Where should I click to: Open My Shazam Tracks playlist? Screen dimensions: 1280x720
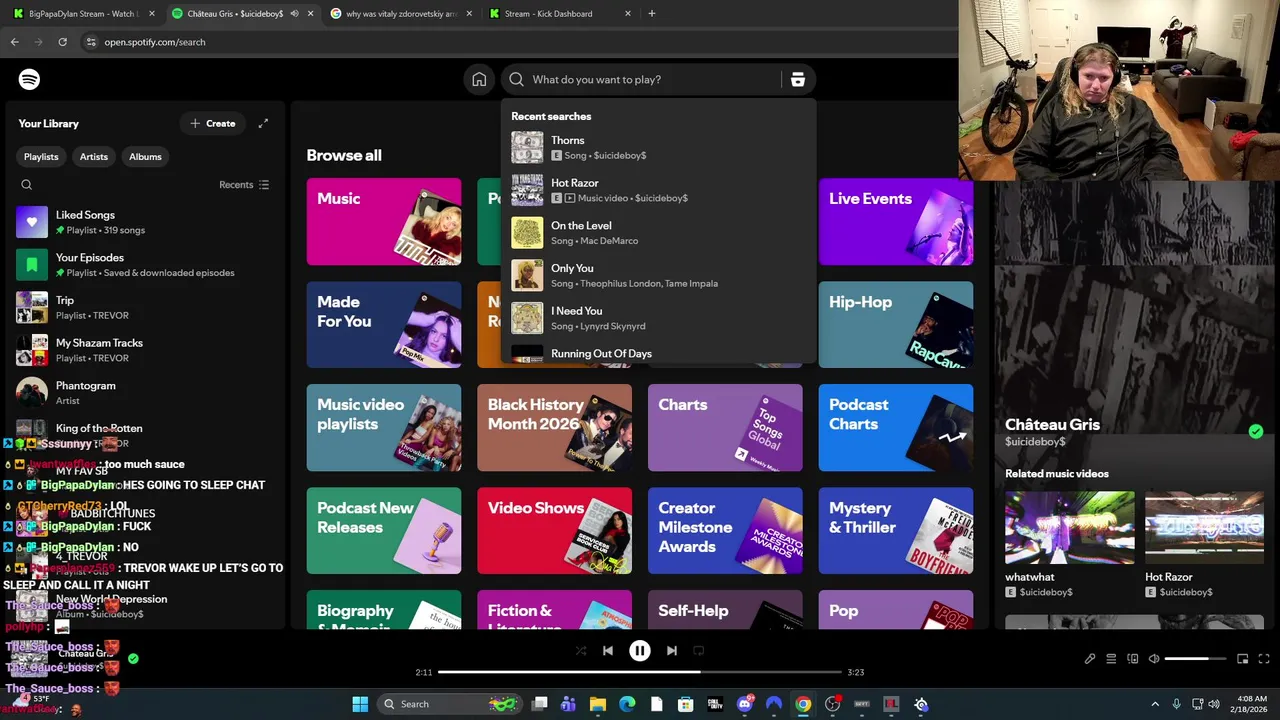pos(145,350)
